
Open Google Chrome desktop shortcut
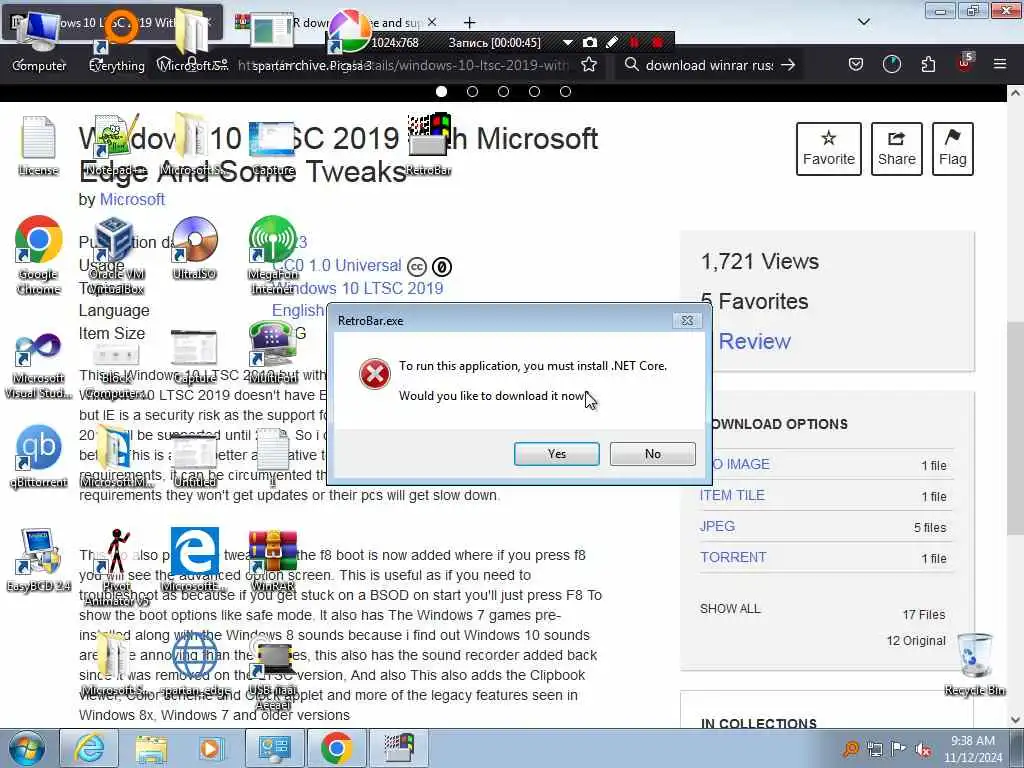click(39, 255)
